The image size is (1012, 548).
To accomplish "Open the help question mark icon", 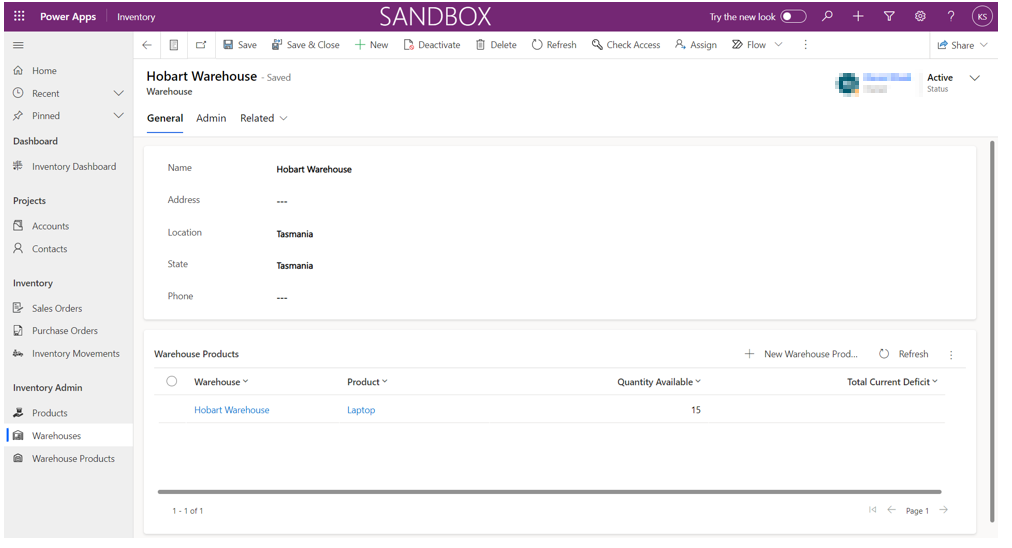I will point(951,16).
